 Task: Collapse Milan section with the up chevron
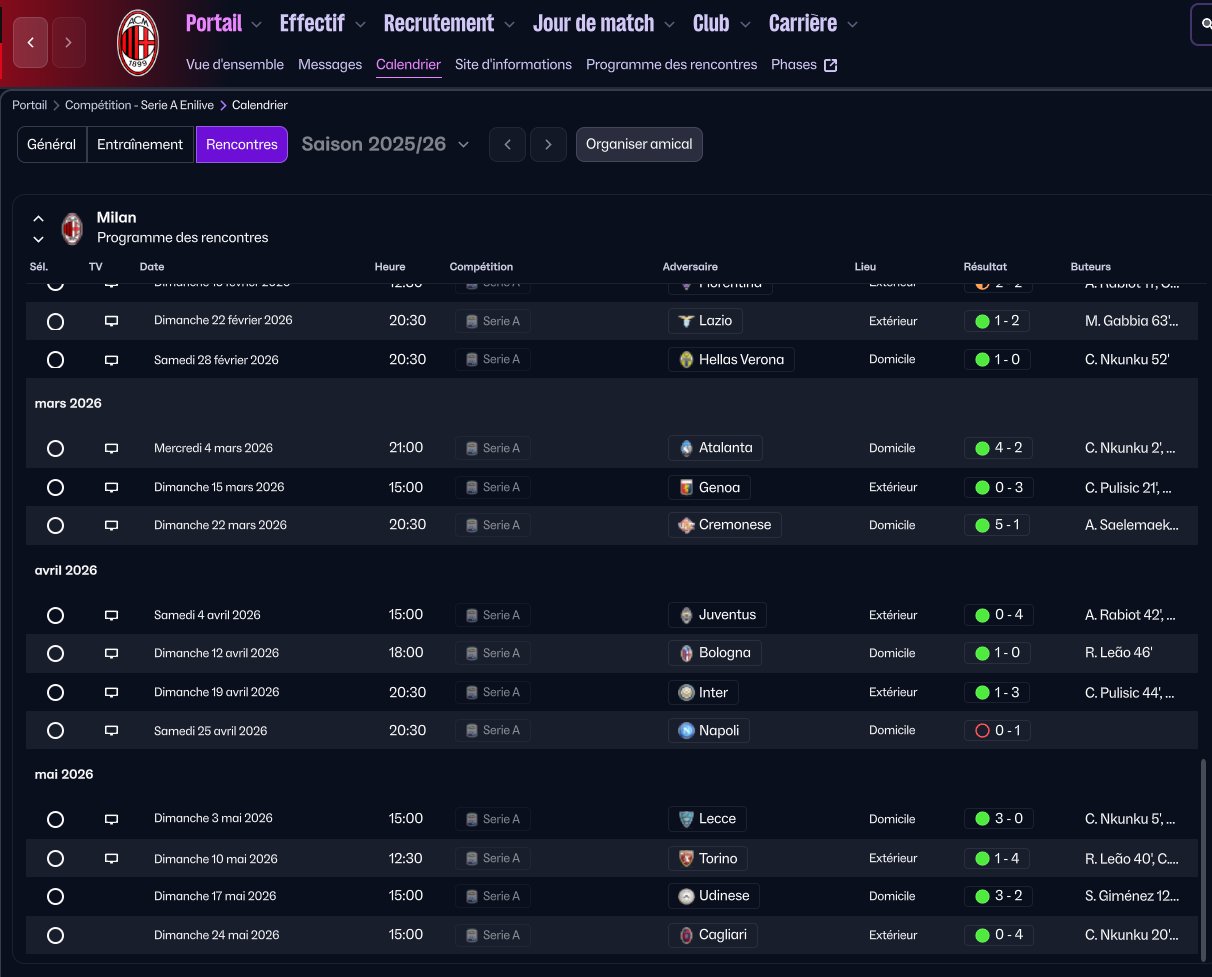[39, 218]
